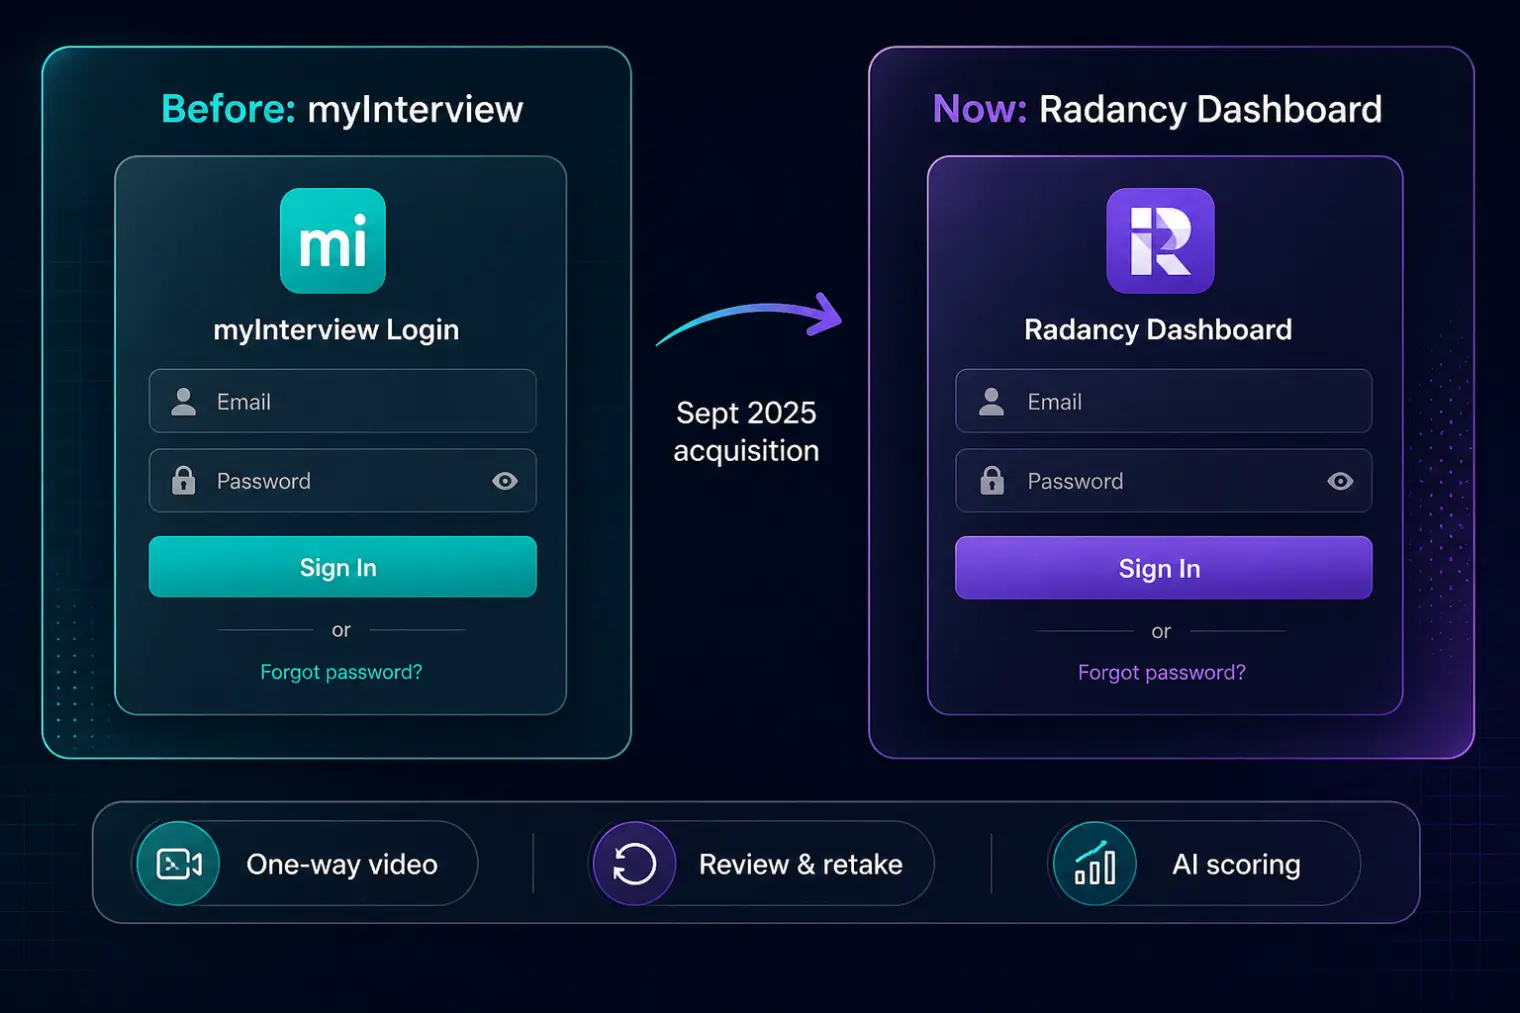This screenshot has width=1520, height=1013.
Task: Click the lock icon in Radancy Password field
Action: point(992,481)
